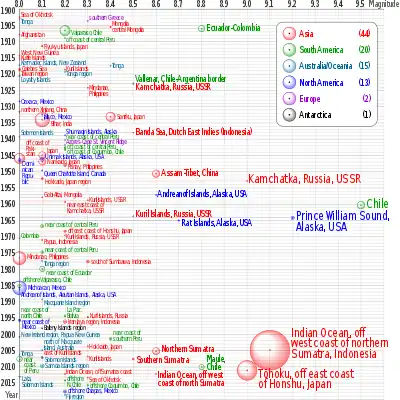Click the Prince William Sound, Alaska label
This screenshot has height=400, width=400.
342,221
